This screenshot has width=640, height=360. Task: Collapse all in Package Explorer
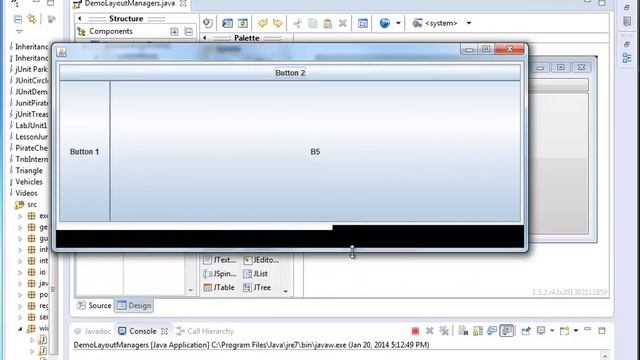point(18,19)
